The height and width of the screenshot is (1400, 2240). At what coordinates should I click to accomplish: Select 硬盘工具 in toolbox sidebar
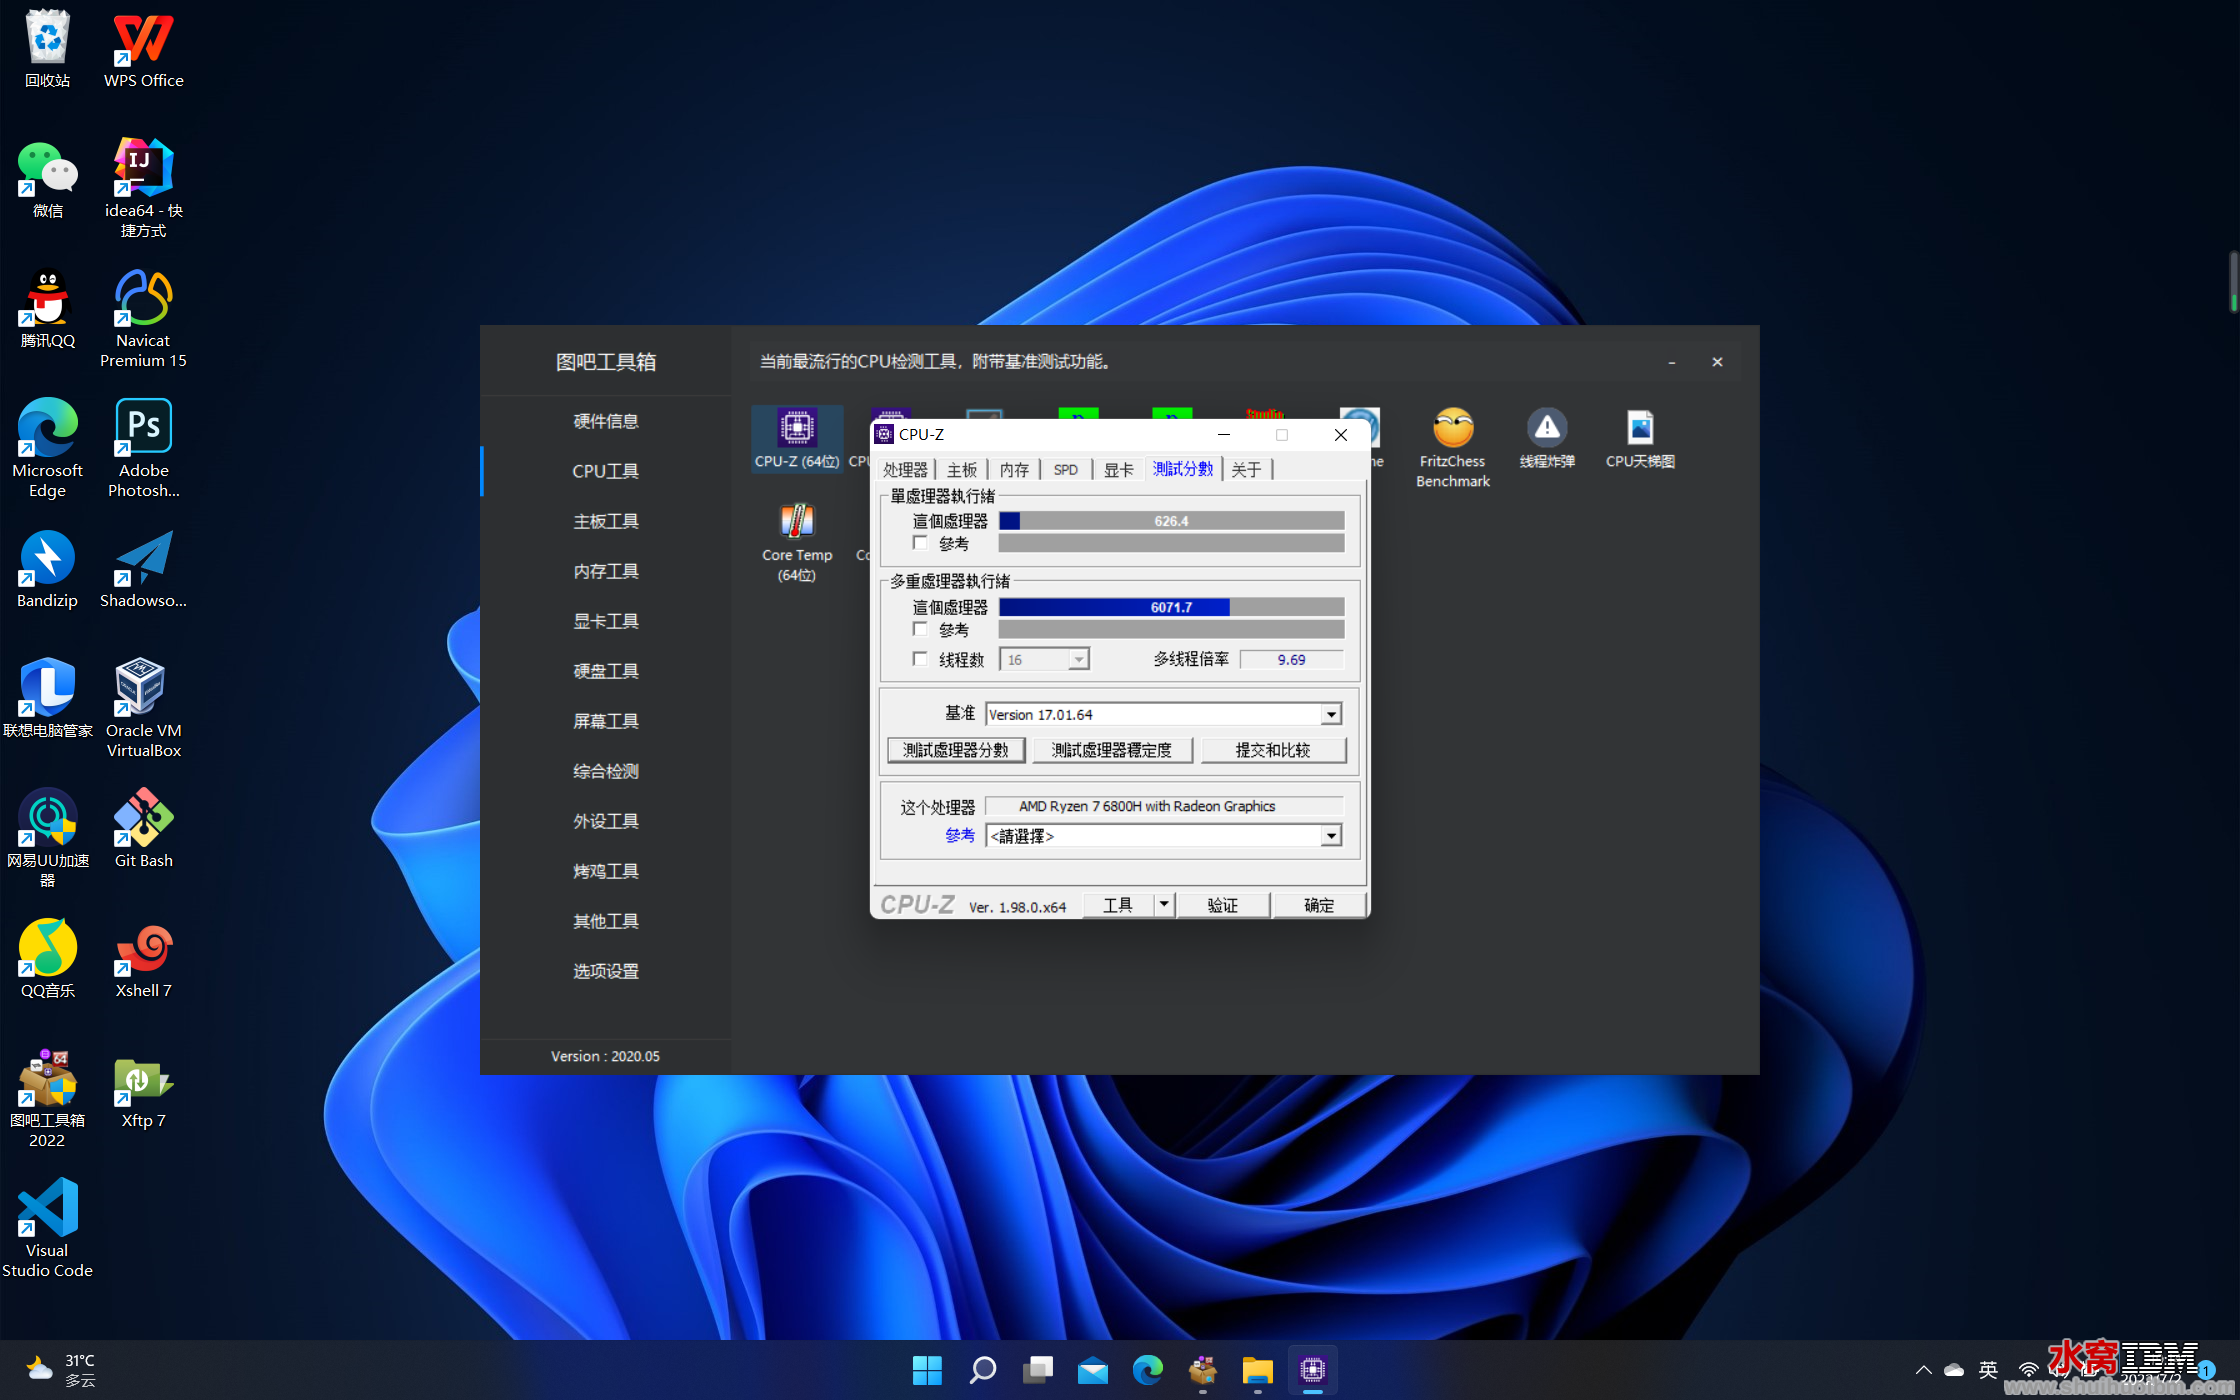click(606, 671)
